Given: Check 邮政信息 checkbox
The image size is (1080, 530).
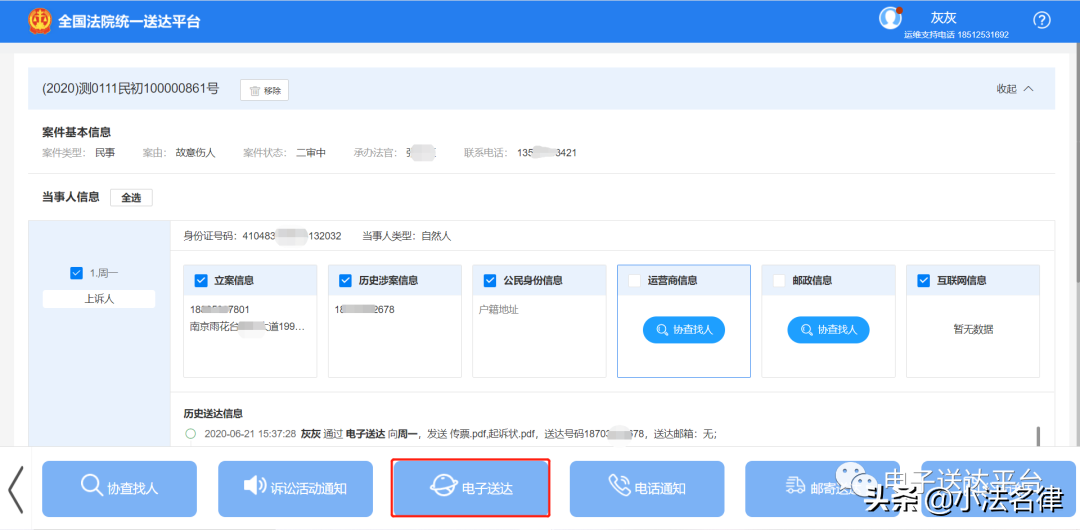Looking at the screenshot, I should pyautogui.click(x=779, y=281).
